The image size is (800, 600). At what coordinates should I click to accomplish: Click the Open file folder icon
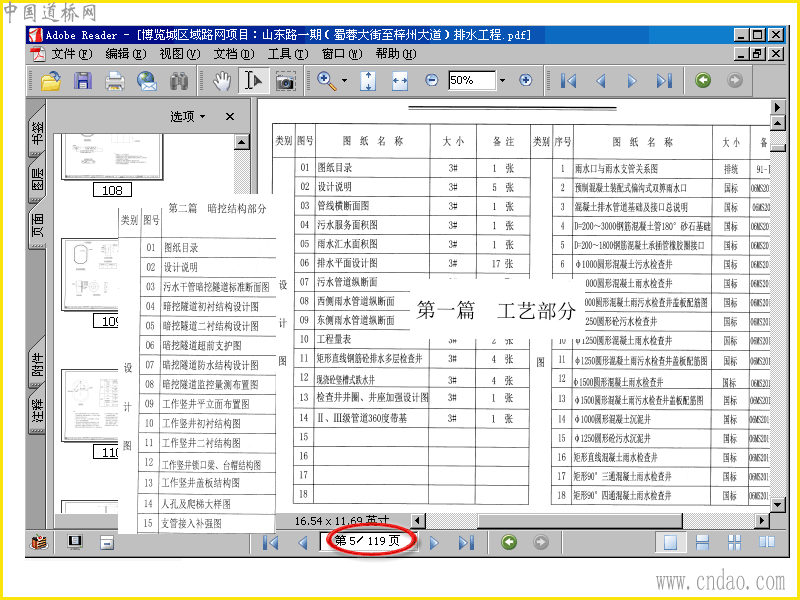pos(51,81)
